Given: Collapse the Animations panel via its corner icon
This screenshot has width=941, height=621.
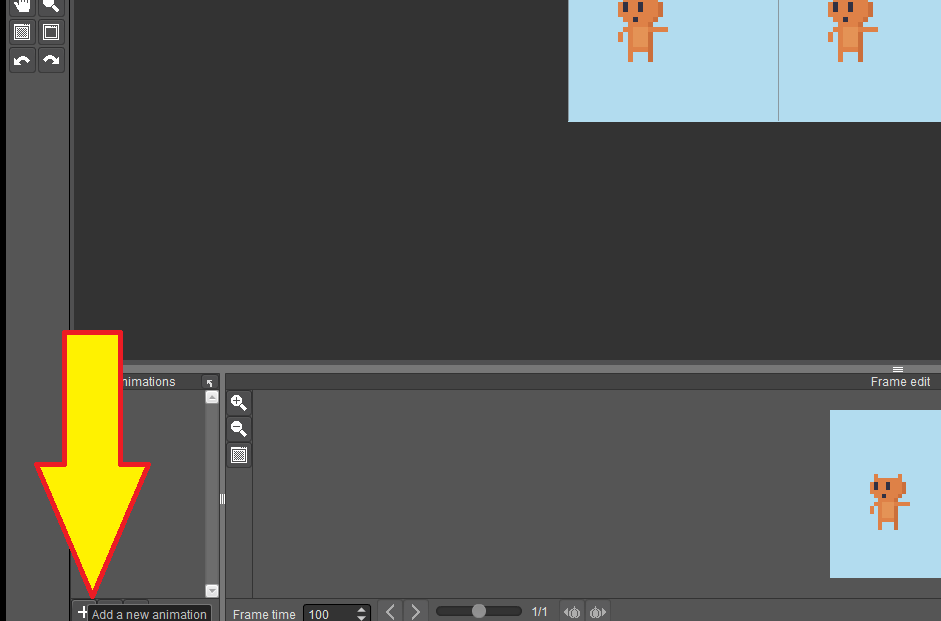Looking at the screenshot, I should pos(210,381).
